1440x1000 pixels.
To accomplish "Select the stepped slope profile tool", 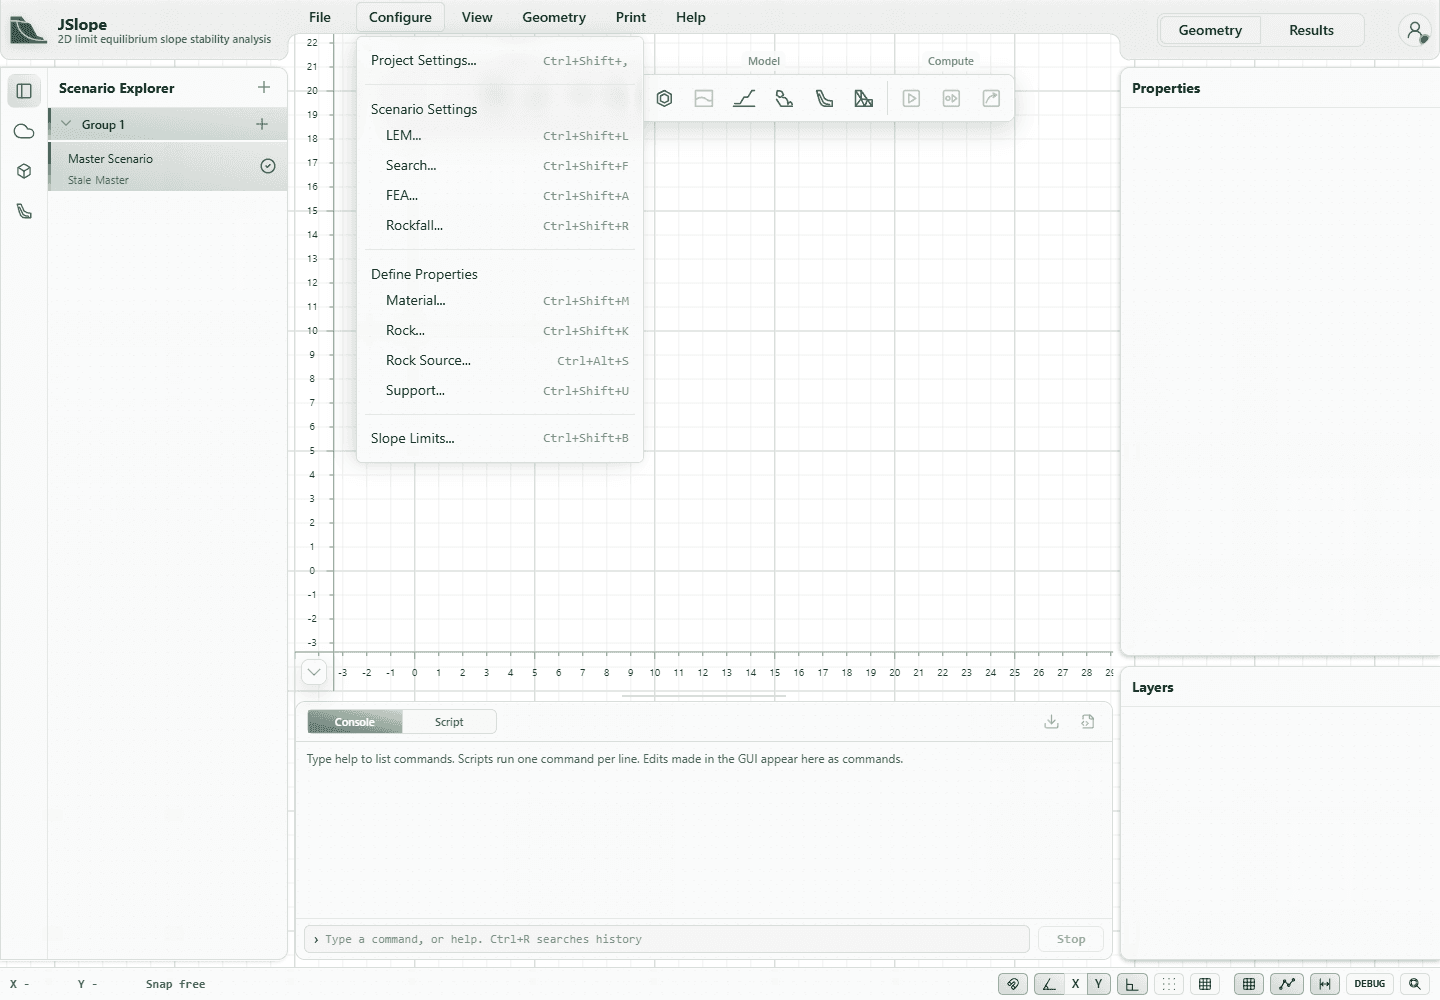I will 744,98.
